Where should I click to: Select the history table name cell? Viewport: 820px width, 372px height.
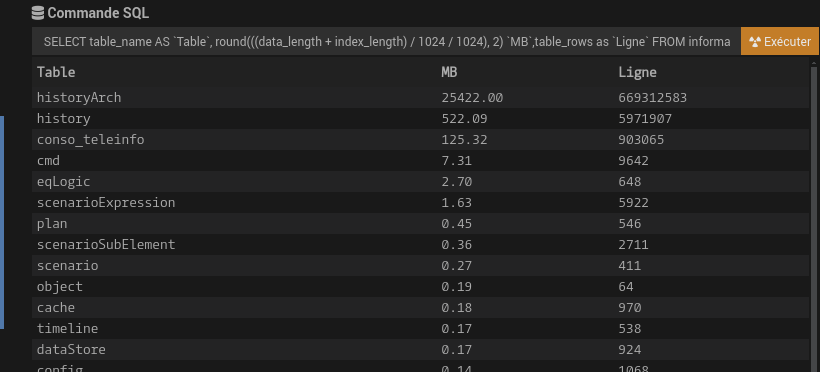pyautogui.click(x=63, y=119)
